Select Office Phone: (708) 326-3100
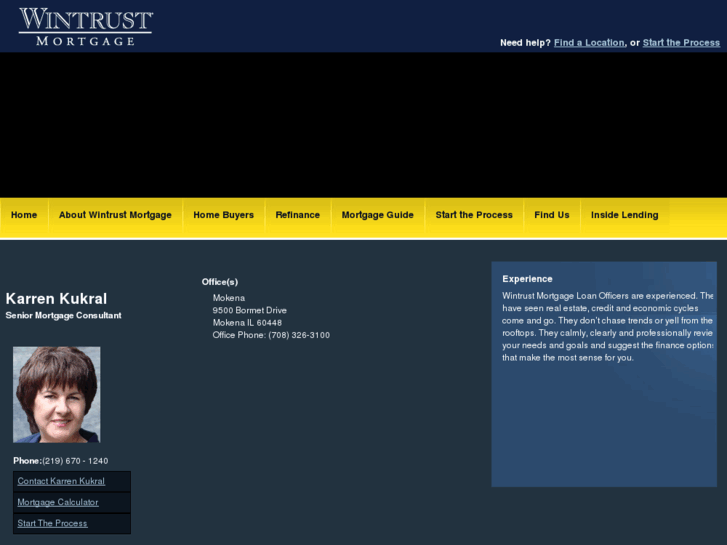 [271, 335]
